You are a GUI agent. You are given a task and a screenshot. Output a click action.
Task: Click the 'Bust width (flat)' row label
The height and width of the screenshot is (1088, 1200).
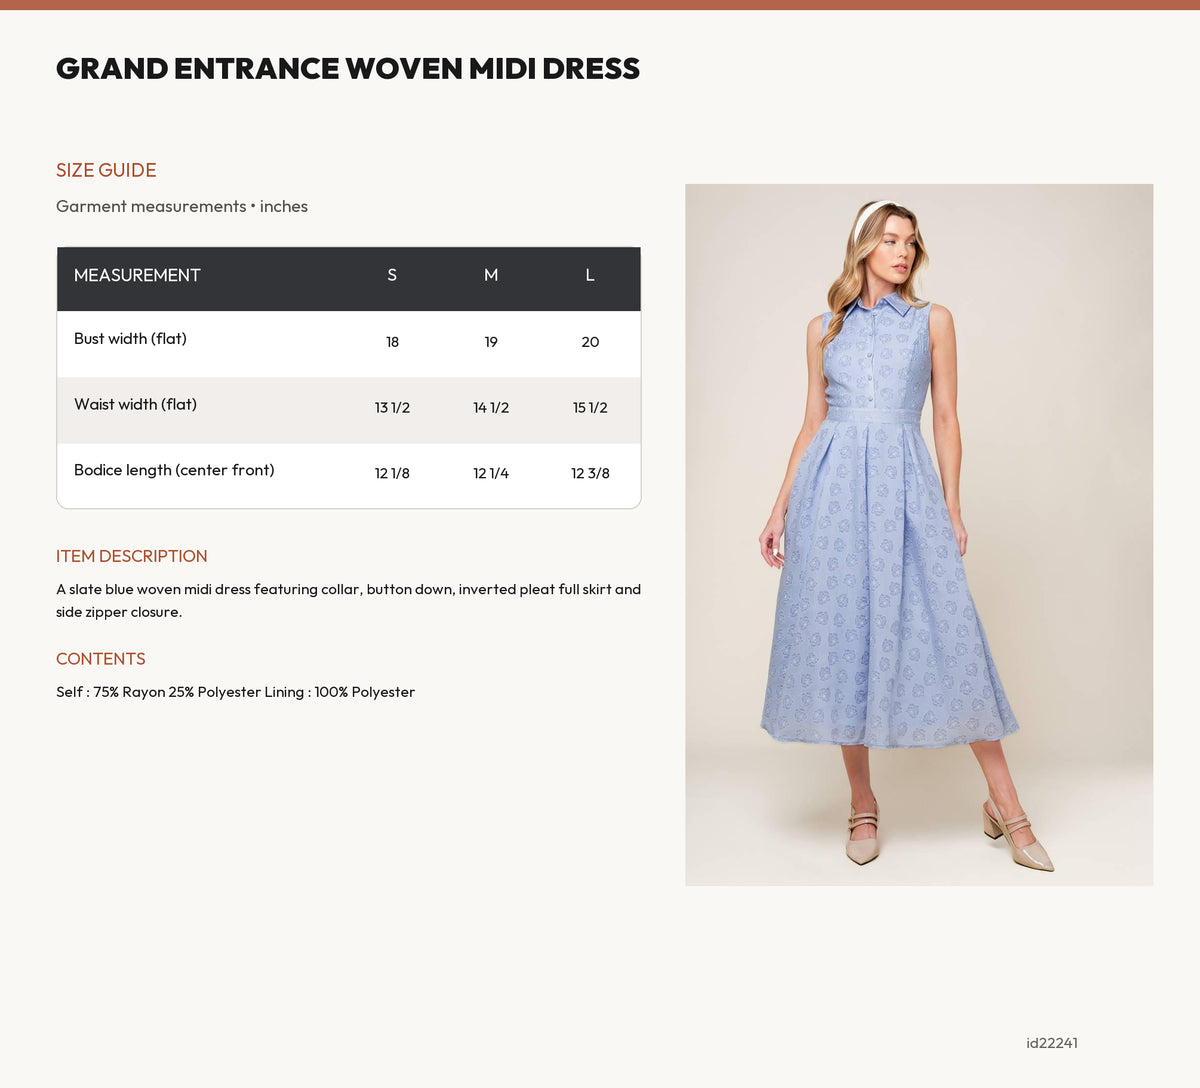click(x=130, y=339)
